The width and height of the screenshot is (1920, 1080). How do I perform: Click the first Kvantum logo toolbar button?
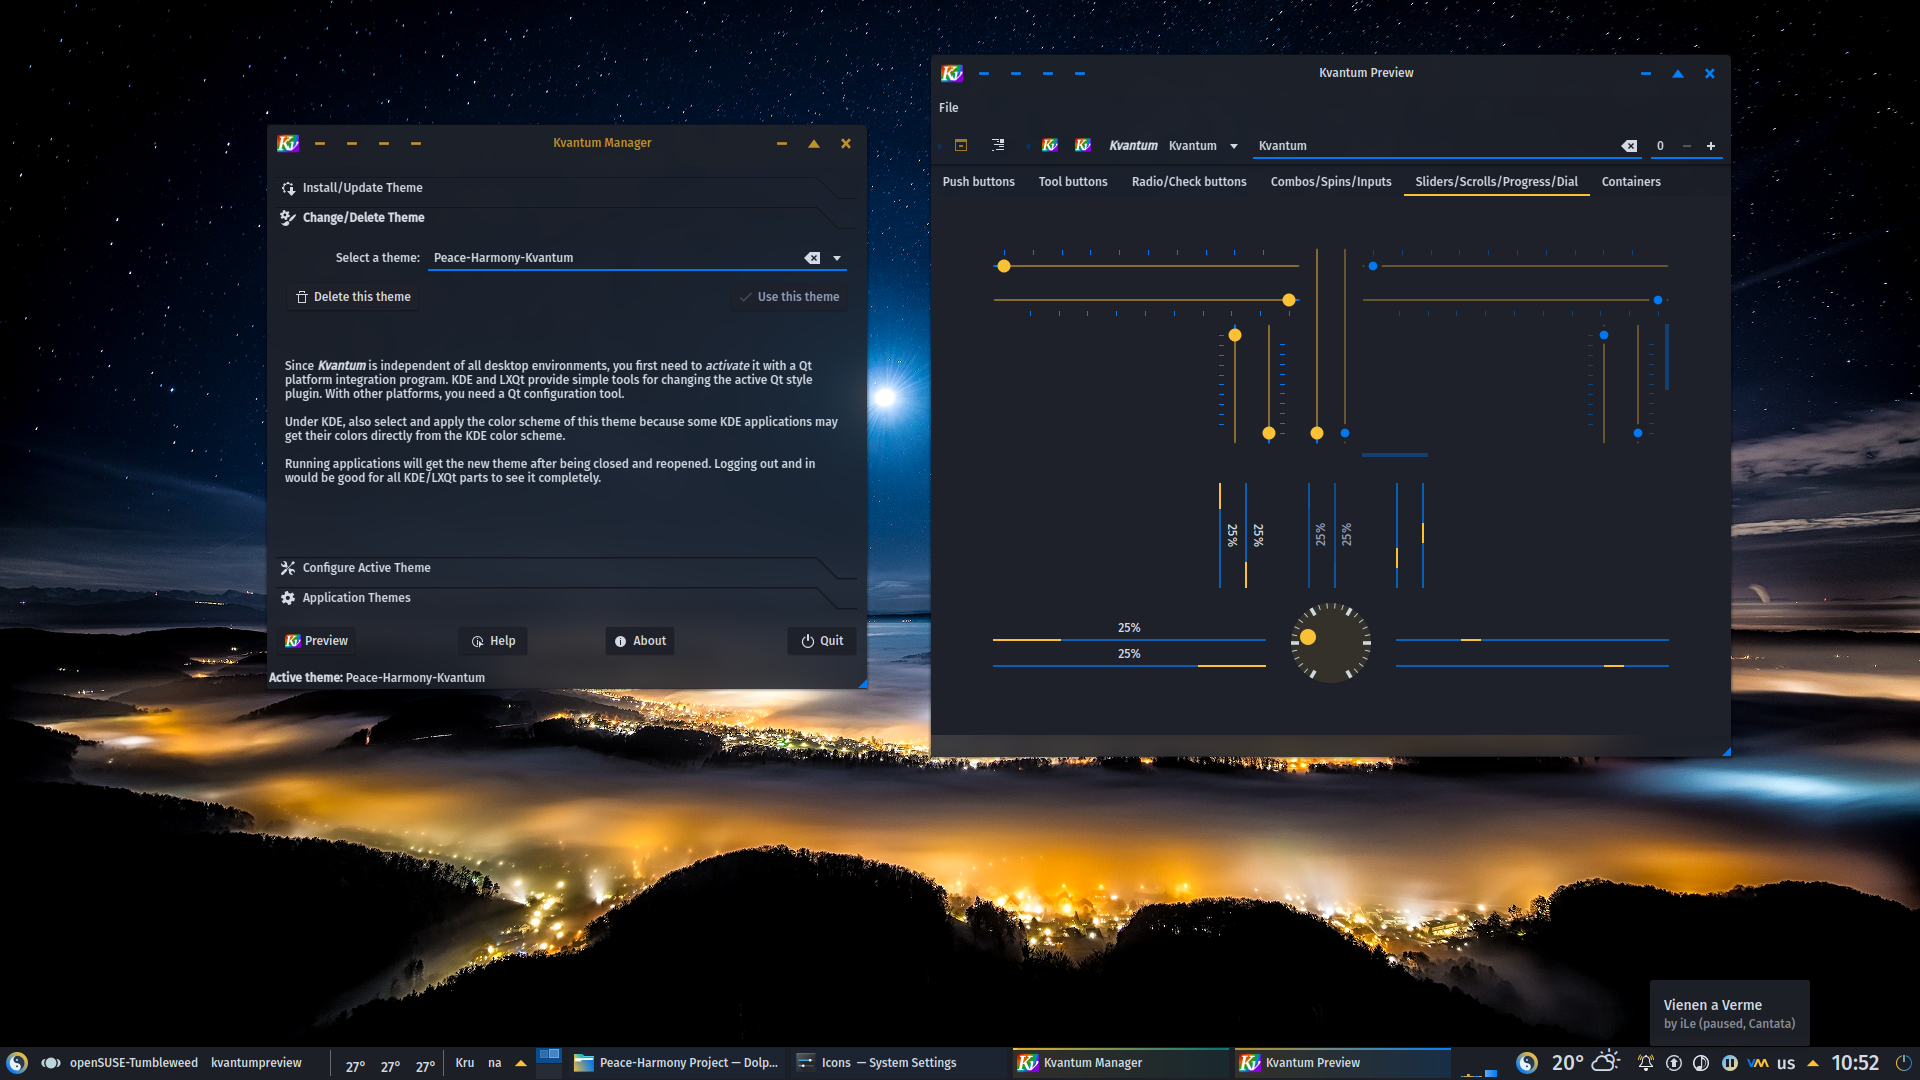[1050, 145]
